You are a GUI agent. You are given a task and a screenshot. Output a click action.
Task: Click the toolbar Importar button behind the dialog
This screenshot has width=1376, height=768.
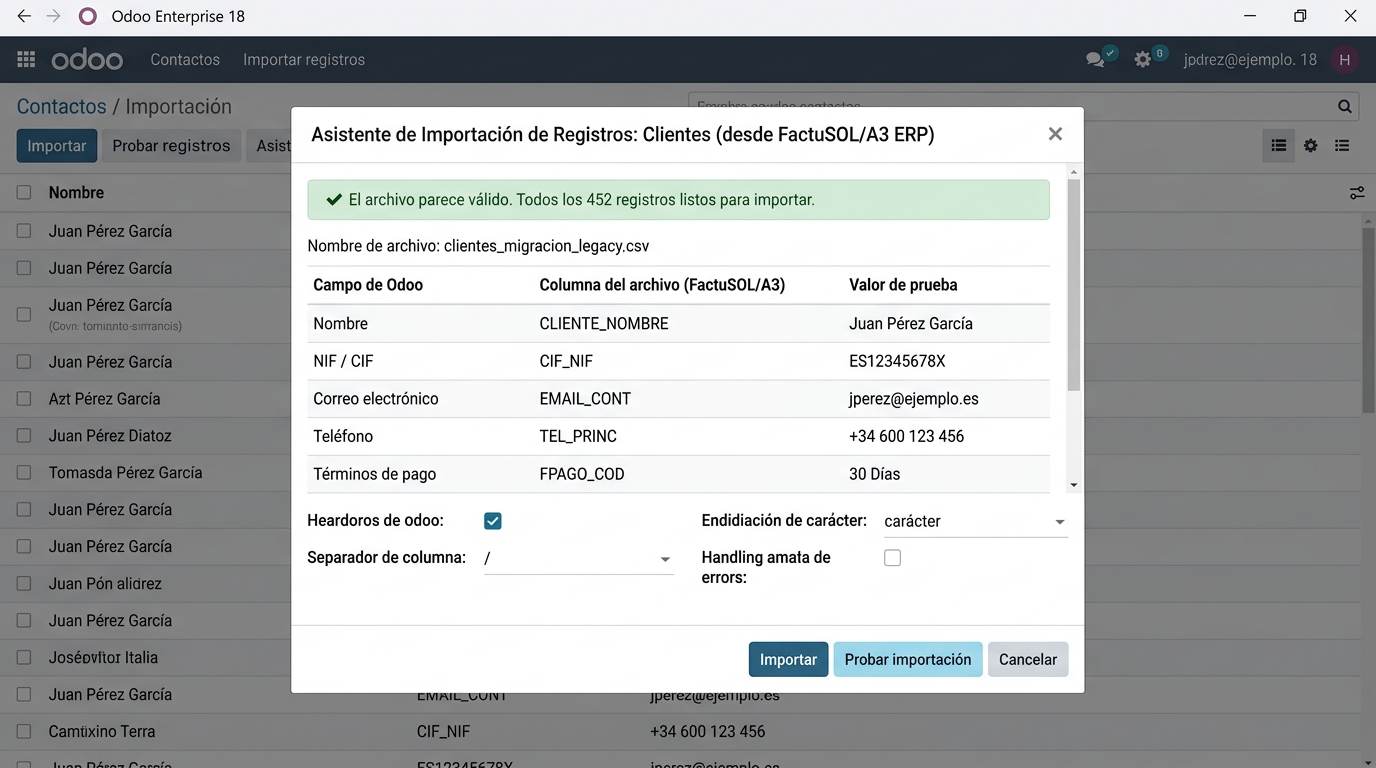coord(57,146)
